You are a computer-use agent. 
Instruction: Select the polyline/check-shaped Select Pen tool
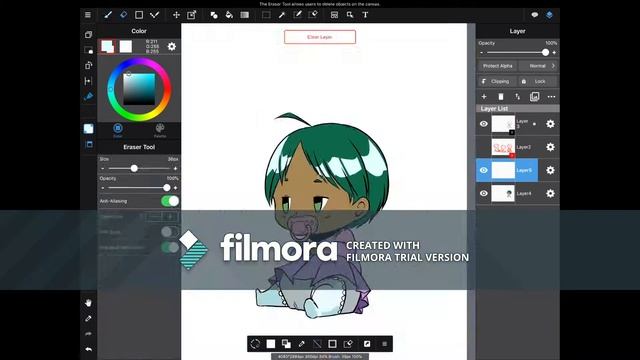pyautogui.click(x=154, y=15)
